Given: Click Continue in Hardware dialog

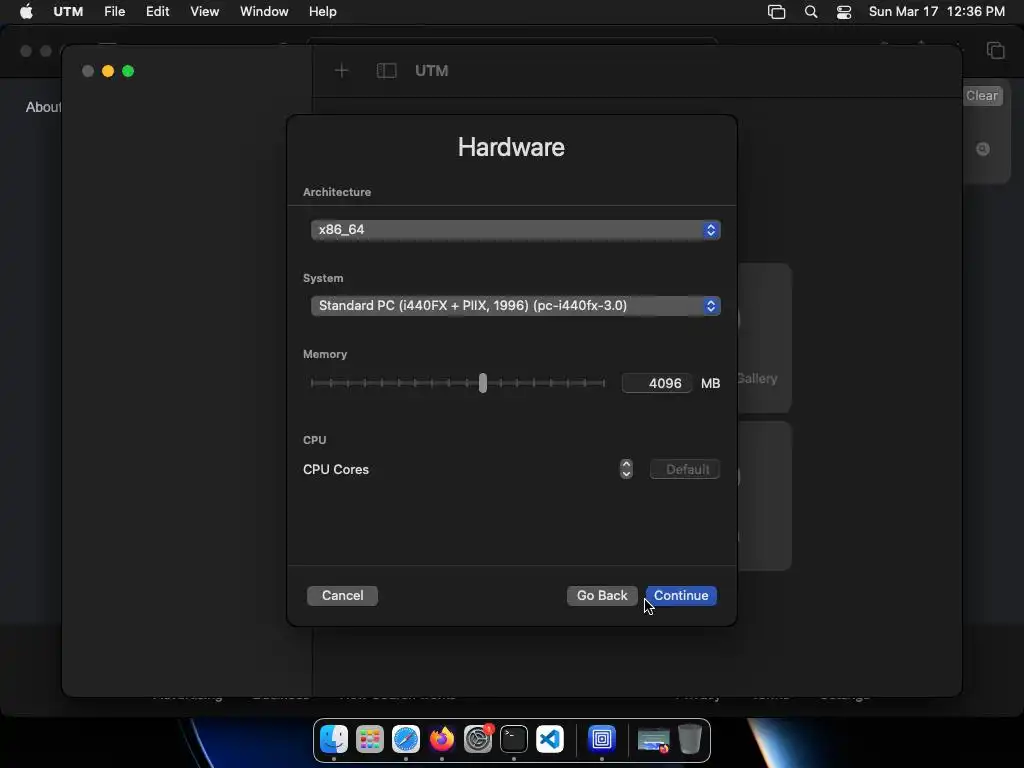Looking at the screenshot, I should tap(681, 596).
